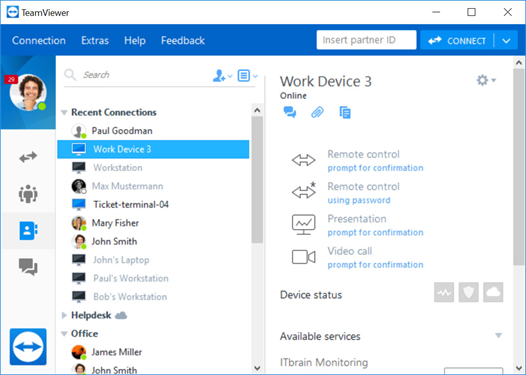Image resolution: width=526 pixels, height=375 pixels.
Task: Open the Connection menu
Action: 39,41
